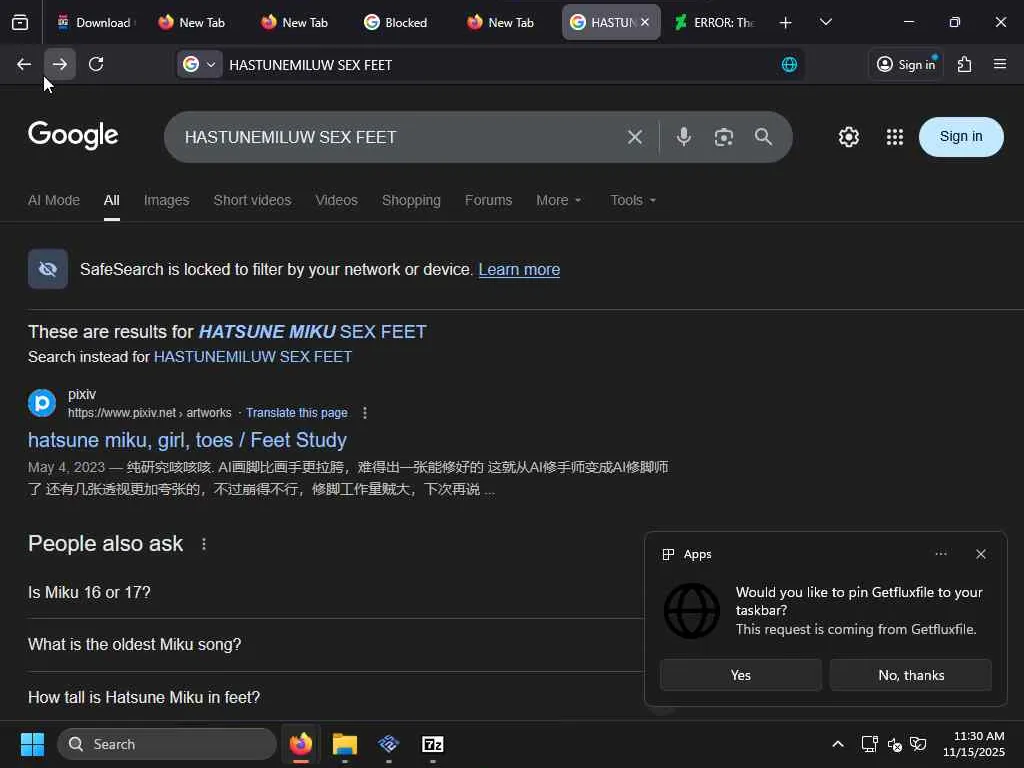The height and width of the screenshot is (768, 1024).
Task: Click the browser Sign in account button
Action: point(906,64)
